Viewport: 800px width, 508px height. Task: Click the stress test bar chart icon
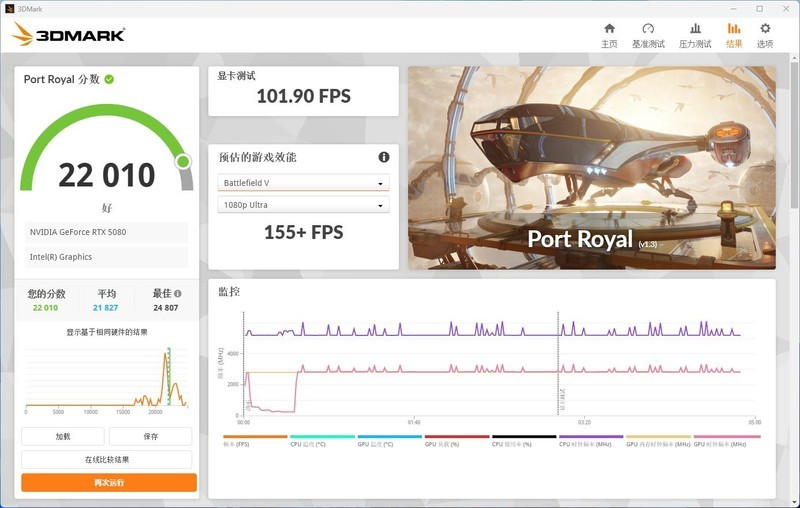tap(695, 29)
